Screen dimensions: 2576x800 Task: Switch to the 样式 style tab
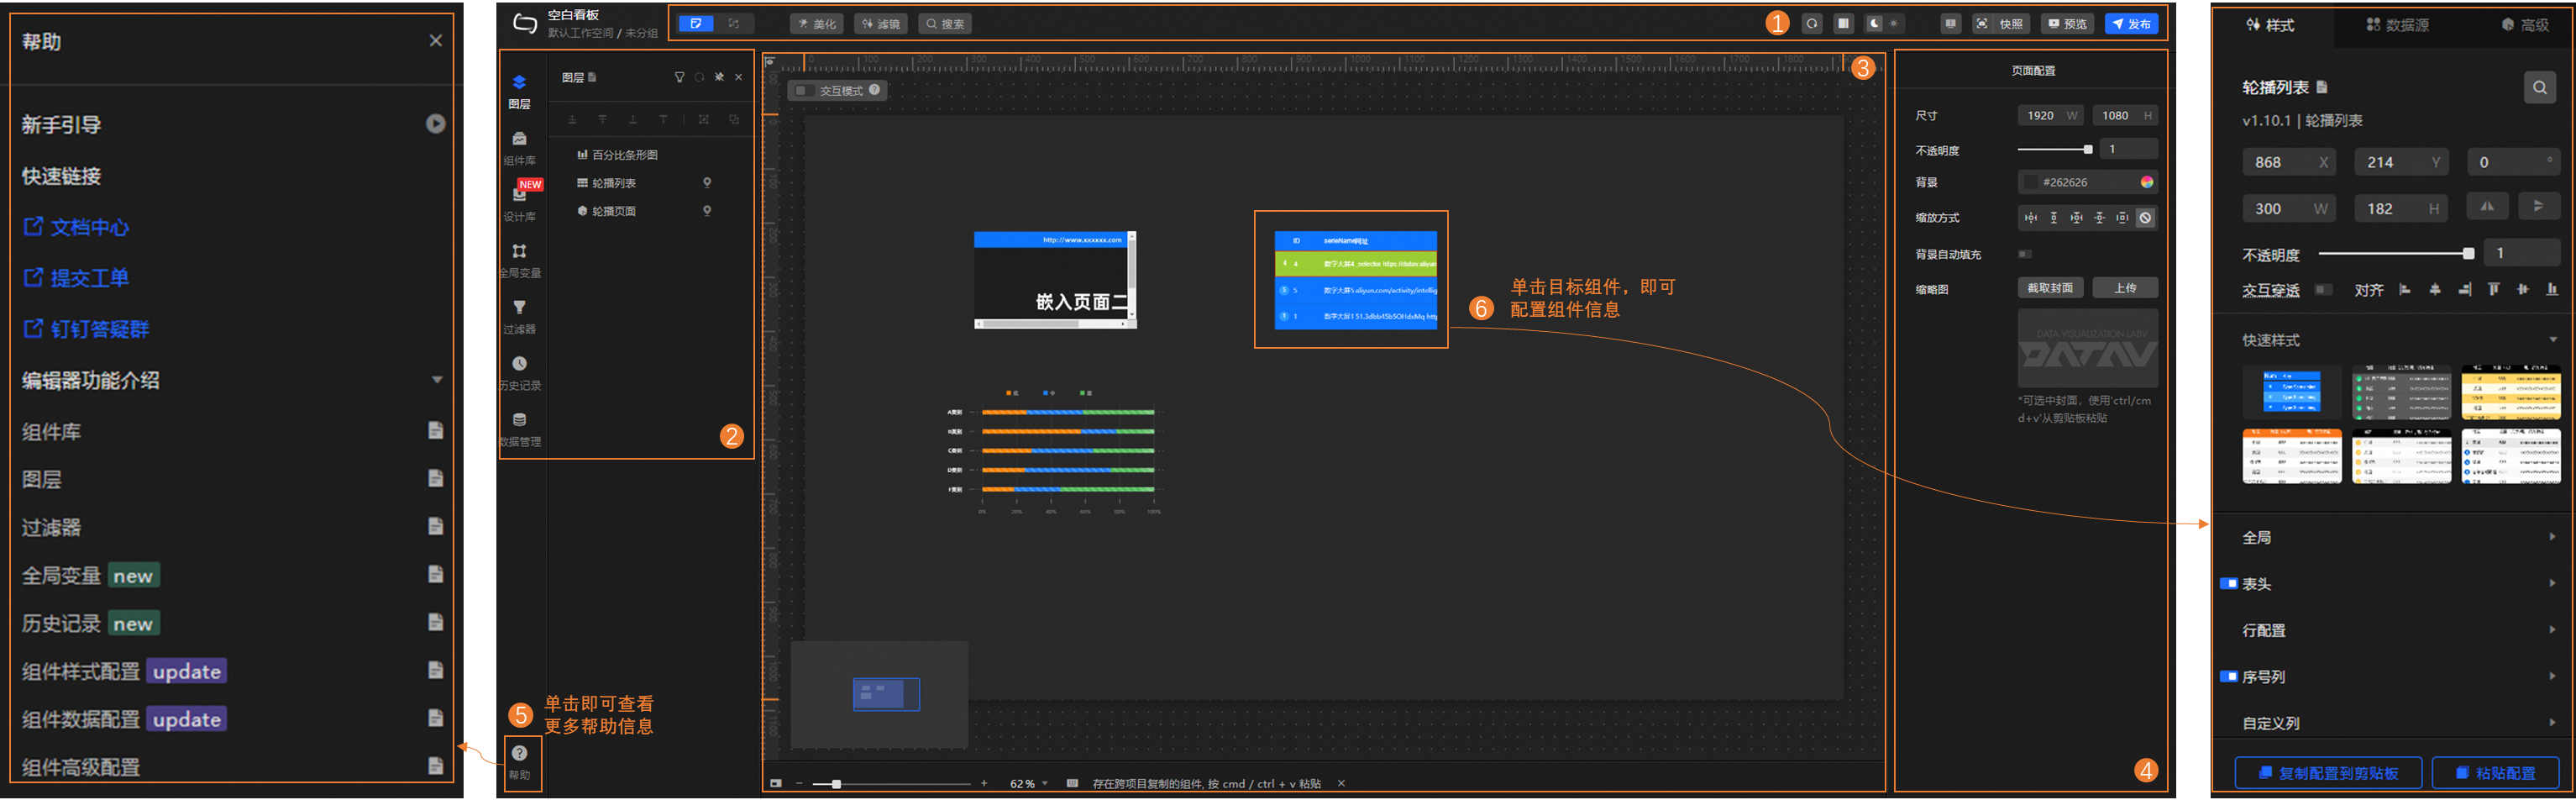[x=2272, y=25]
